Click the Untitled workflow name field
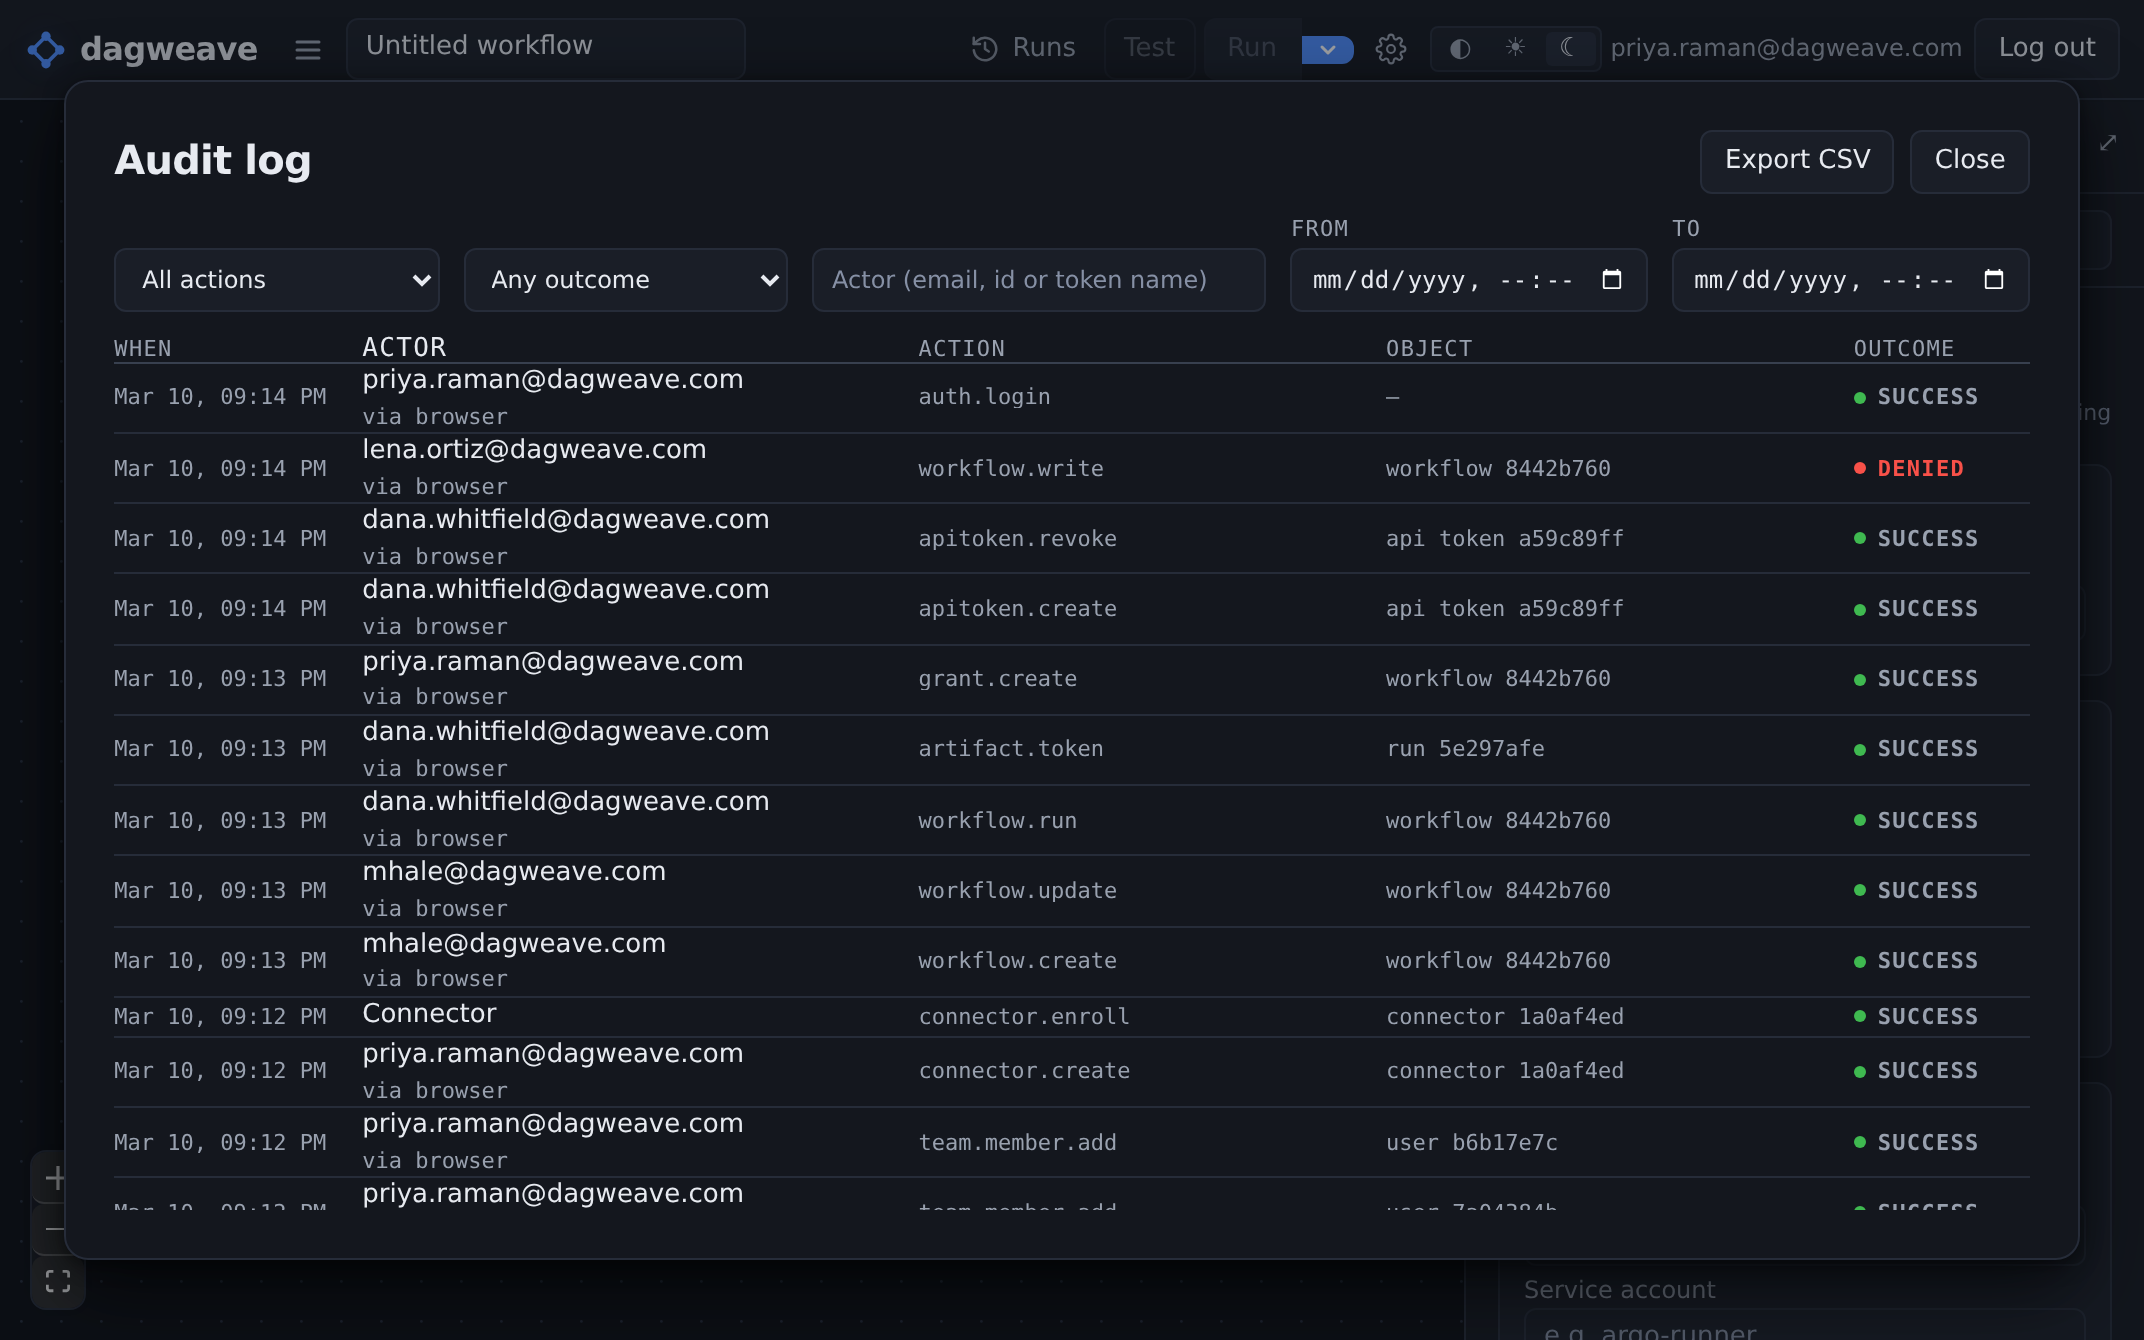 [x=546, y=48]
